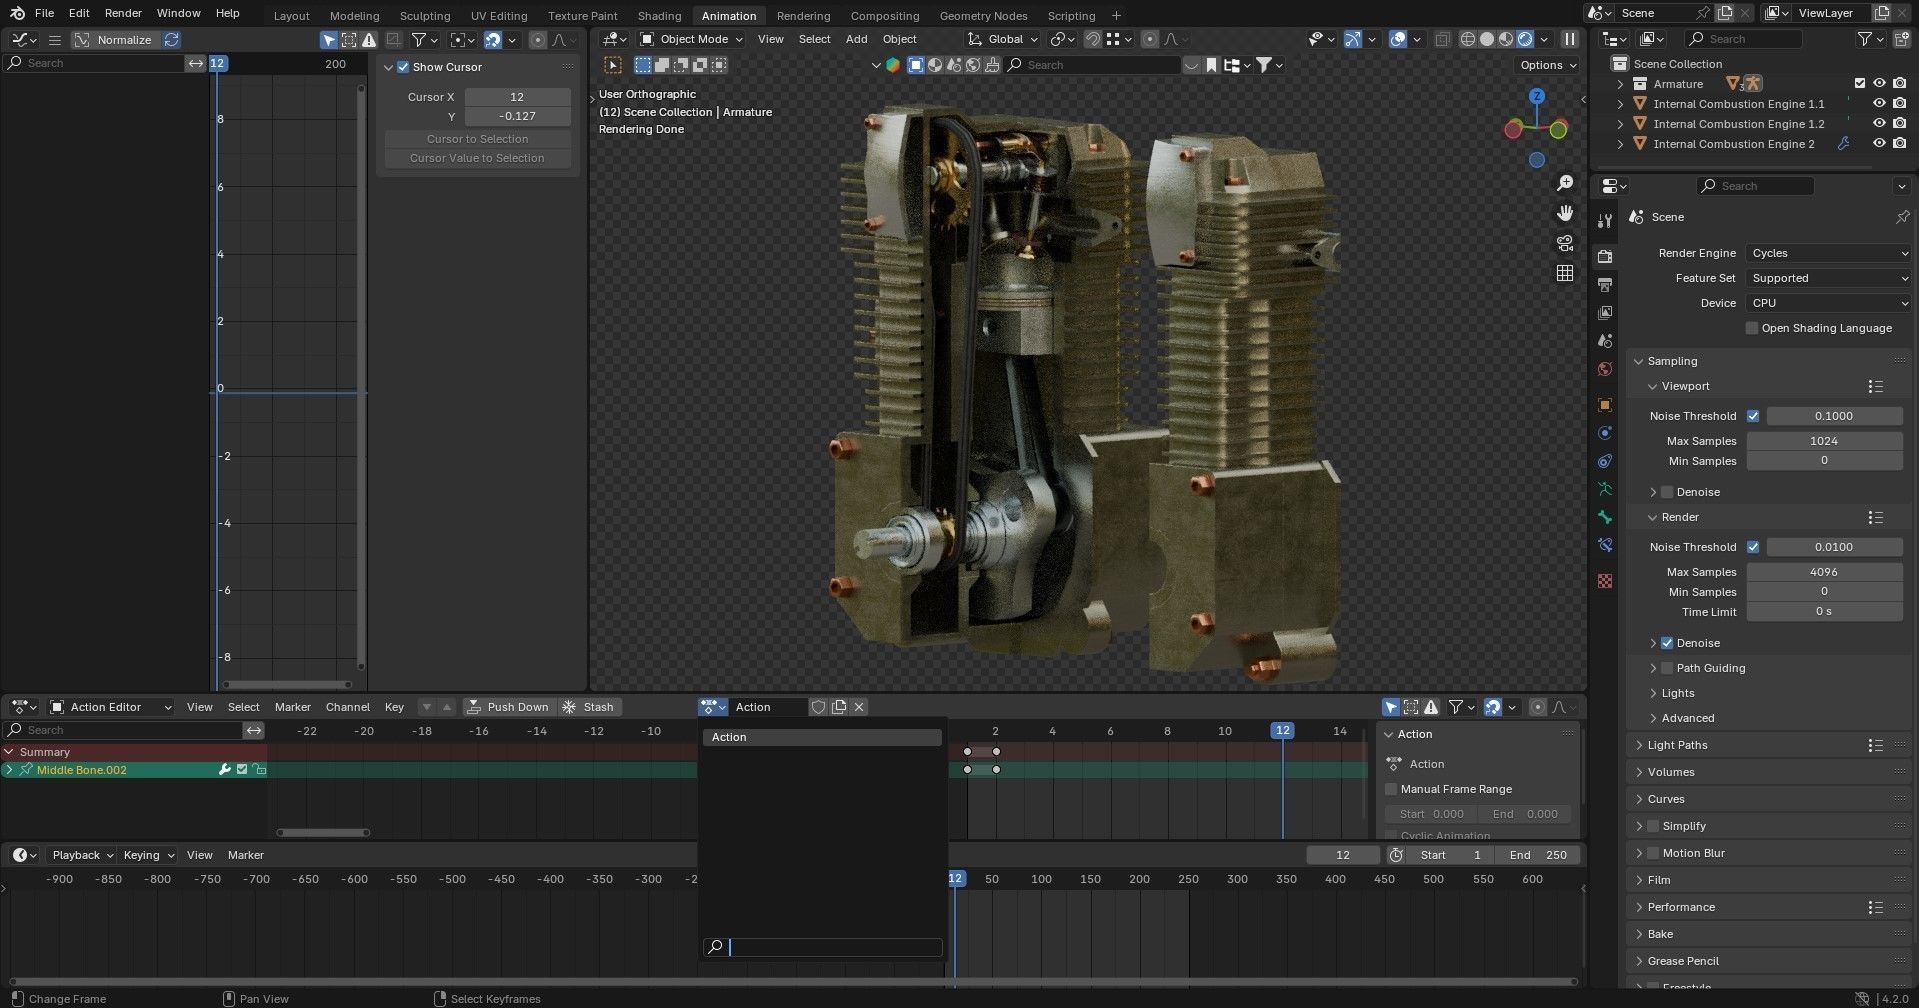This screenshot has width=1919, height=1008.
Task: Toggle Viewport Noise Threshold checkbox
Action: click(x=1753, y=416)
